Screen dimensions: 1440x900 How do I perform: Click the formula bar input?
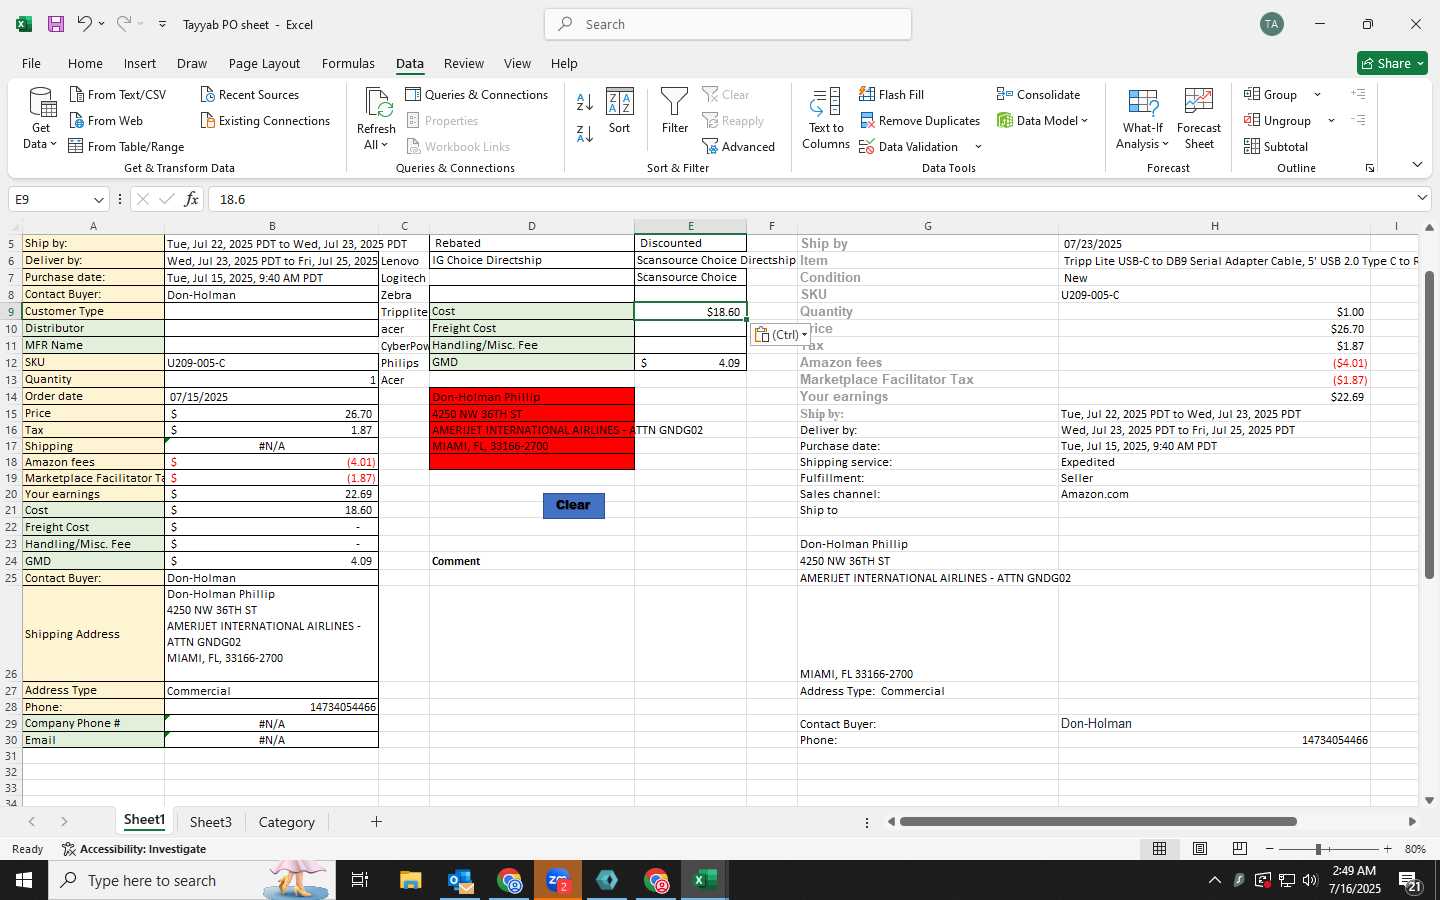pos(810,199)
